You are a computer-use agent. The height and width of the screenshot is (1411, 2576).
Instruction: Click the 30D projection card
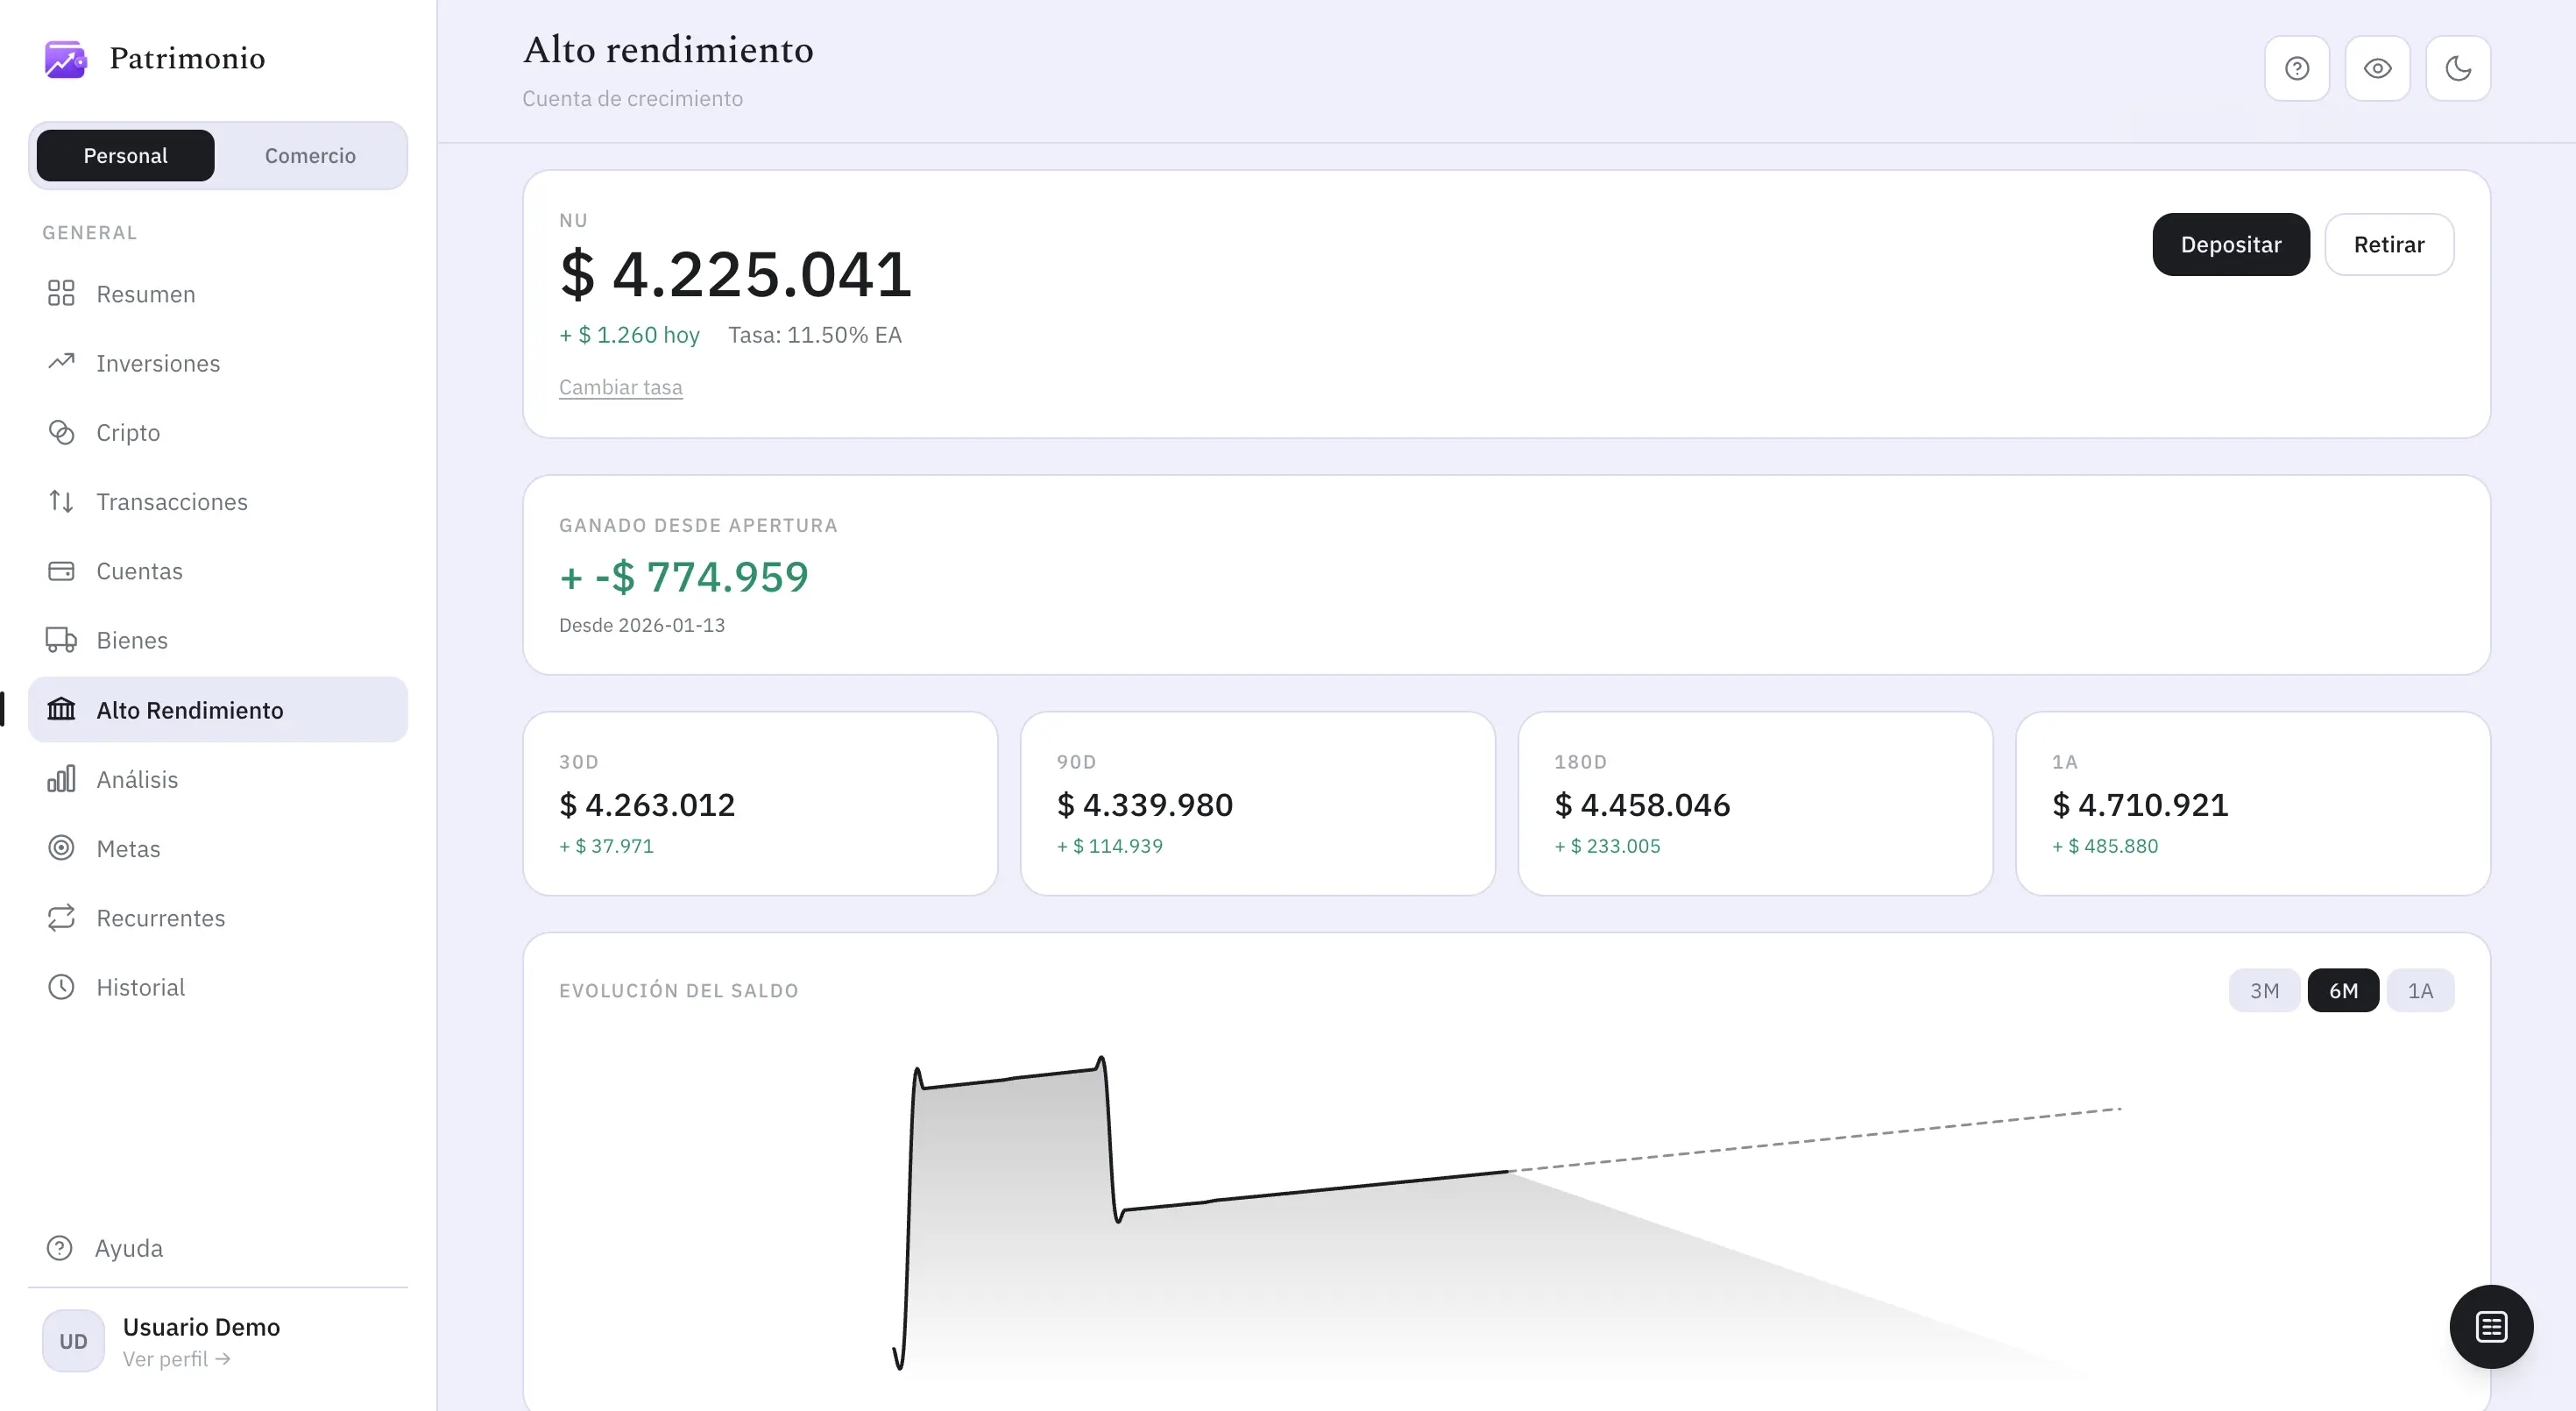pos(760,803)
